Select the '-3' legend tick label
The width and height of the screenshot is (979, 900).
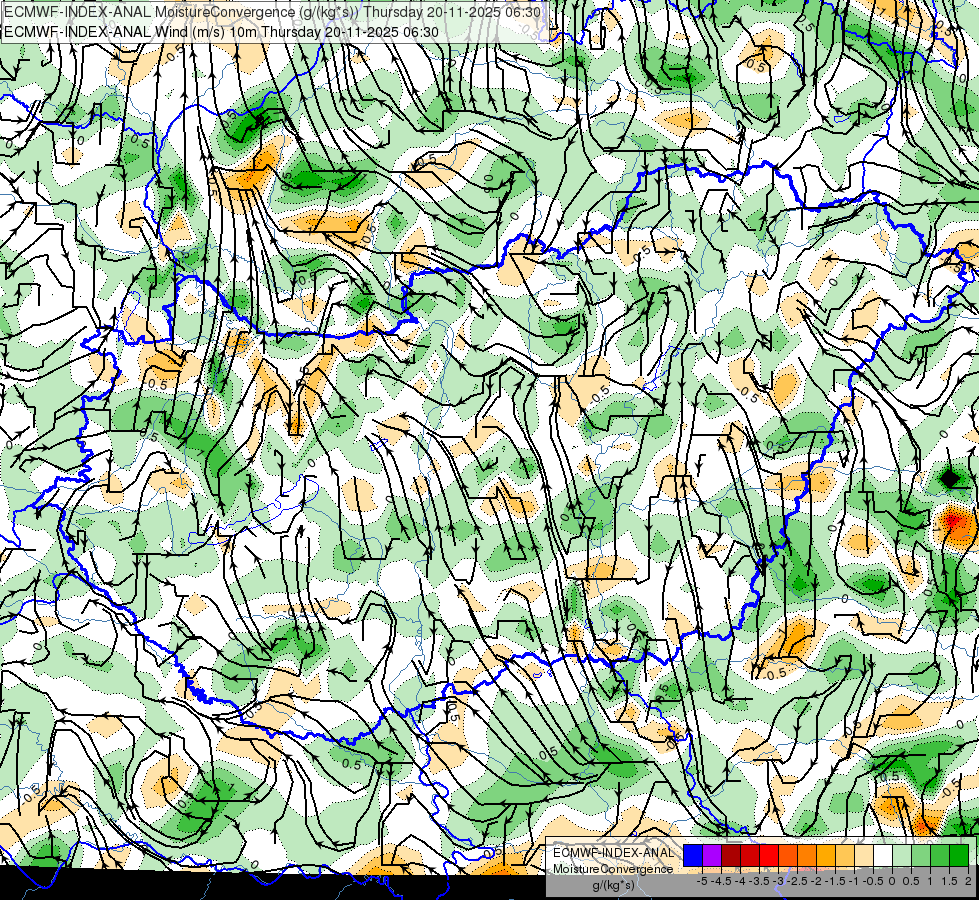[x=779, y=881]
